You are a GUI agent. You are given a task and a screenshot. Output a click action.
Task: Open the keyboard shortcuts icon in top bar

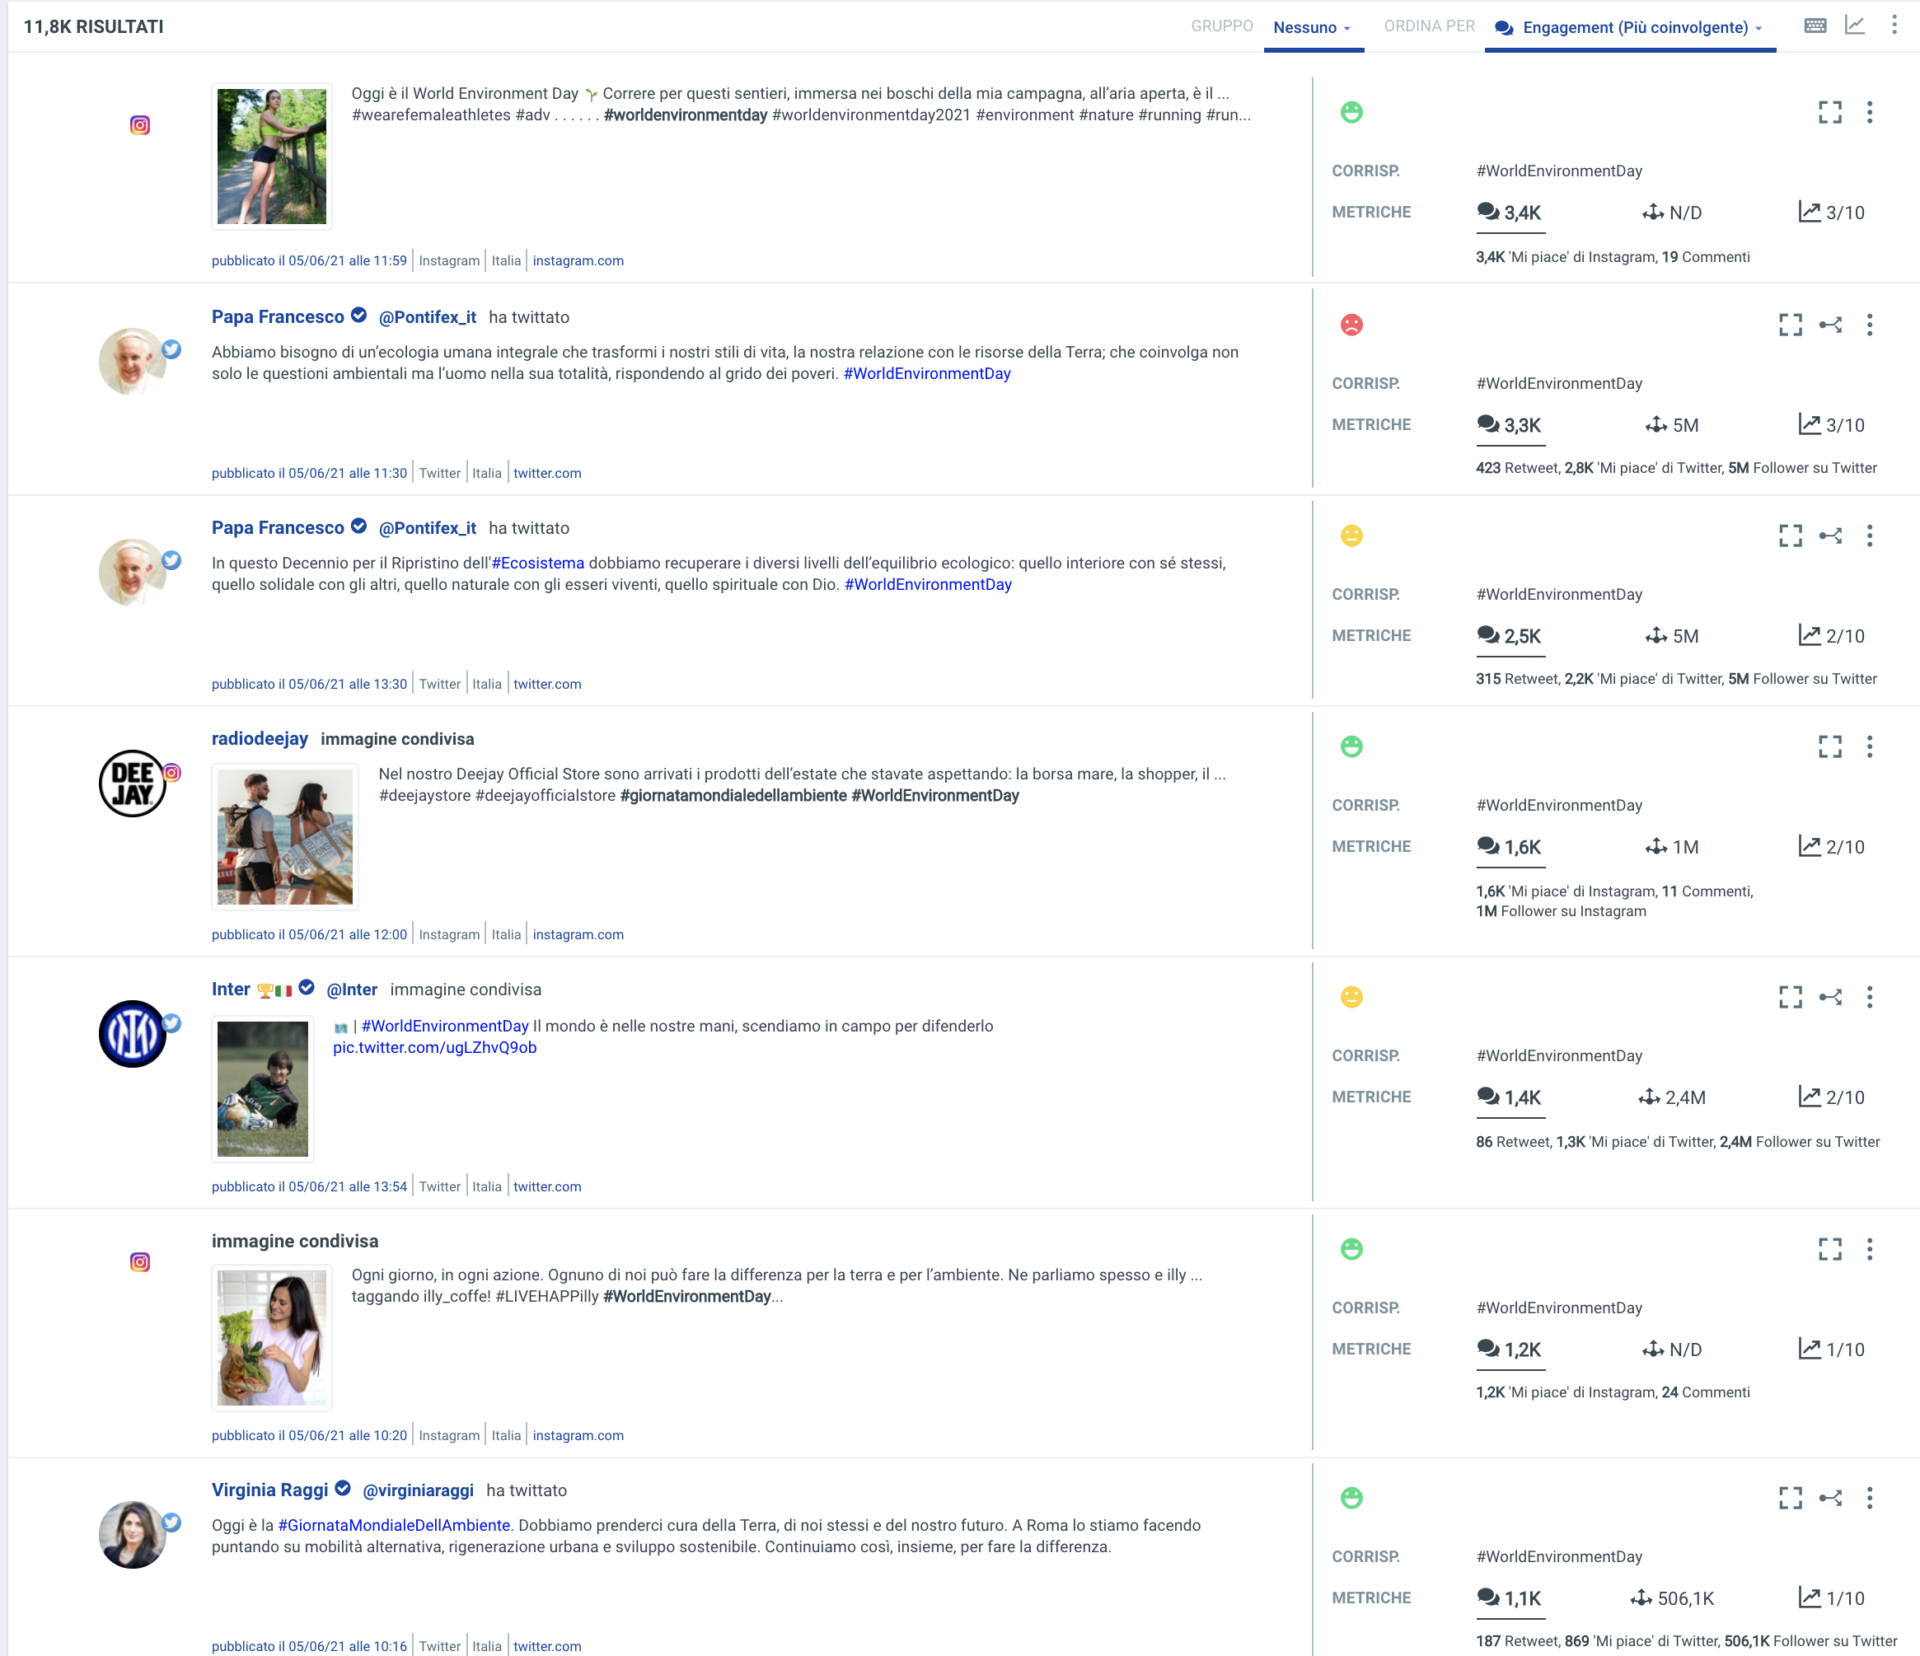click(x=1815, y=26)
